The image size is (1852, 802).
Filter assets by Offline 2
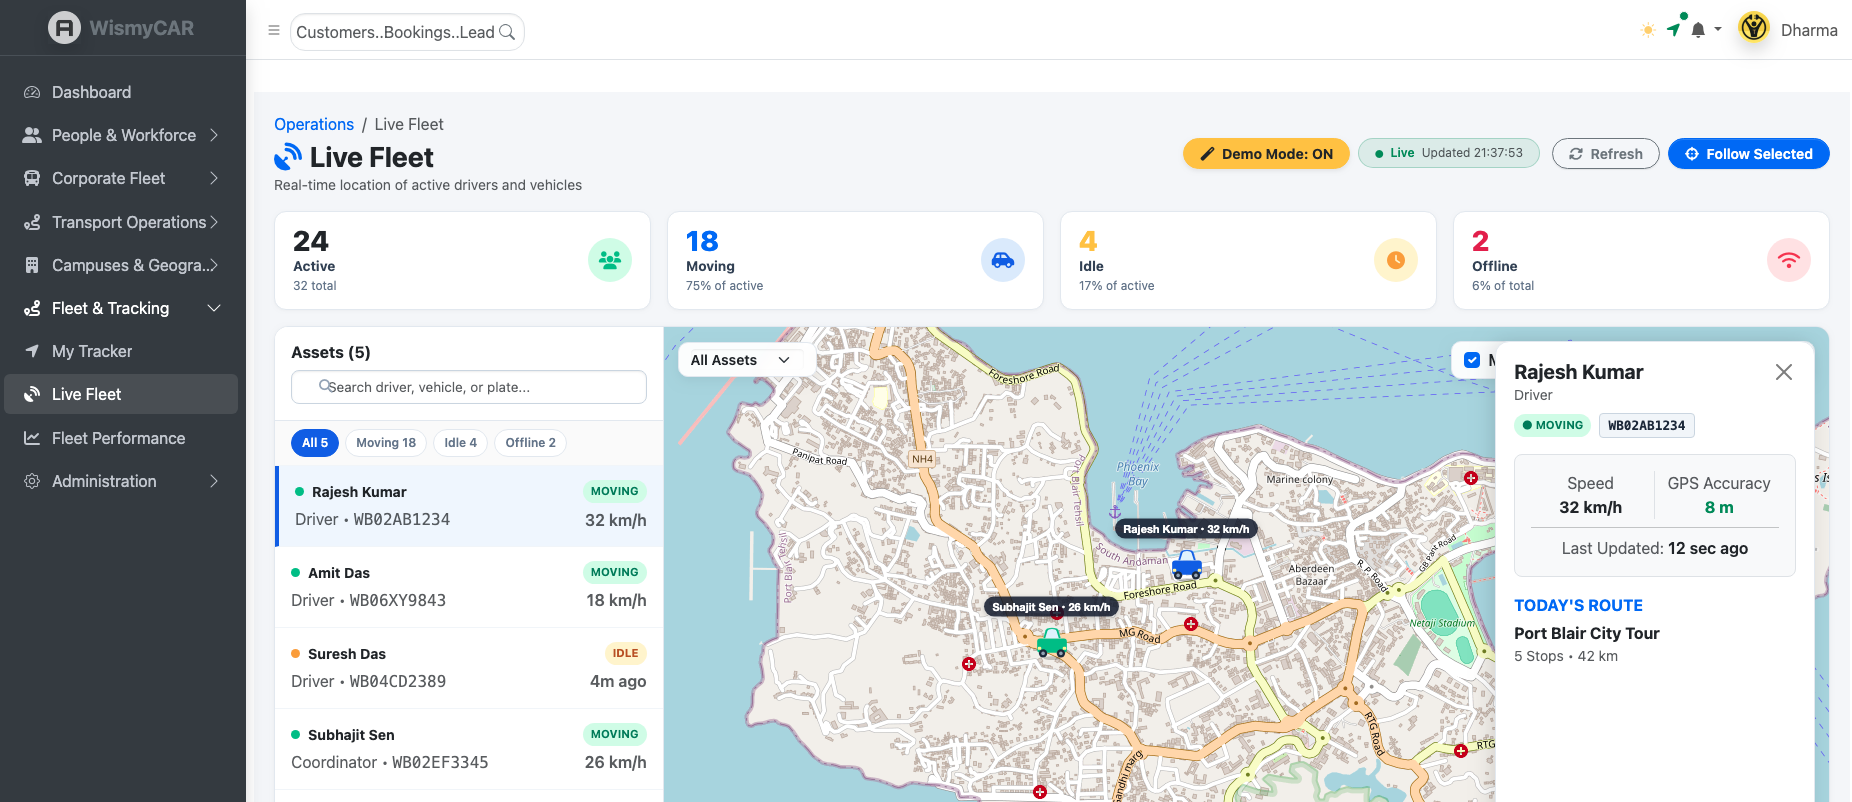click(x=531, y=443)
